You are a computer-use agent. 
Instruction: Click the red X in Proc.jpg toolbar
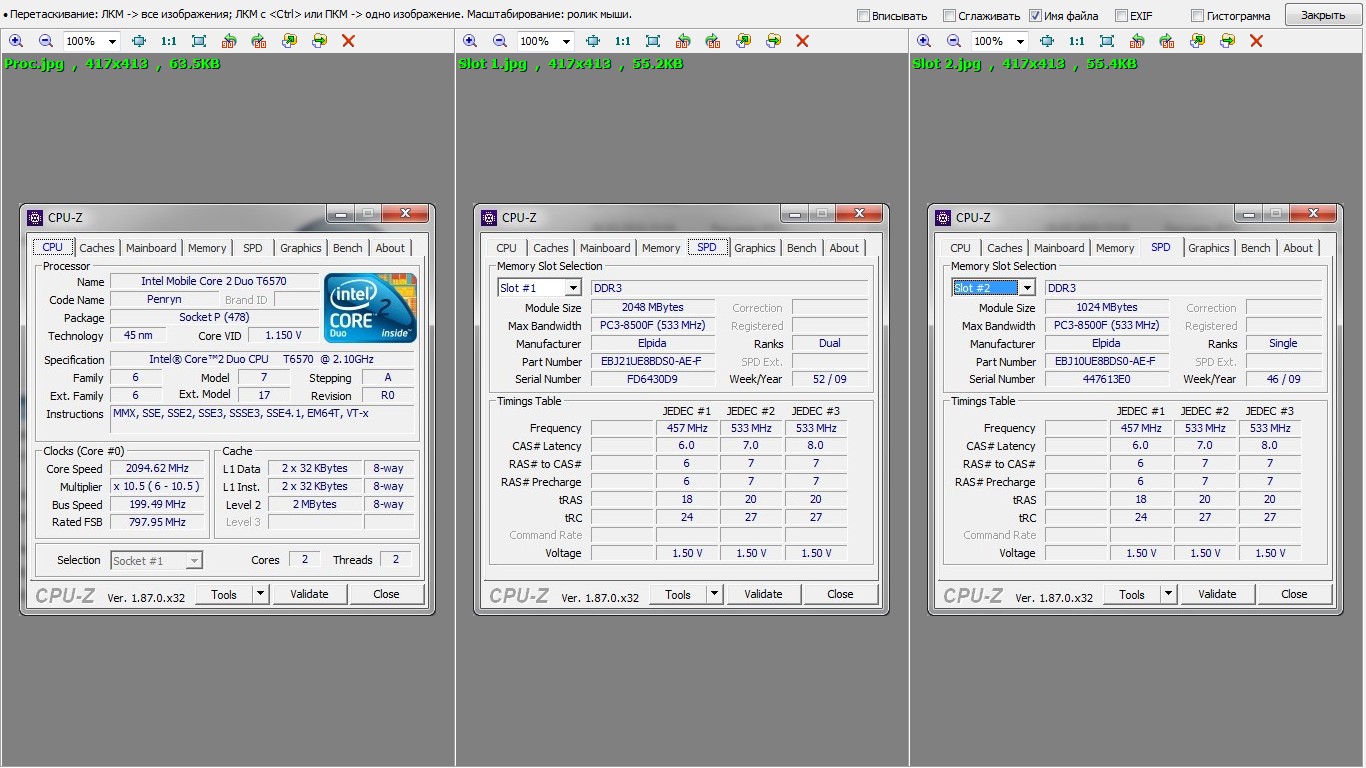pos(348,41)
